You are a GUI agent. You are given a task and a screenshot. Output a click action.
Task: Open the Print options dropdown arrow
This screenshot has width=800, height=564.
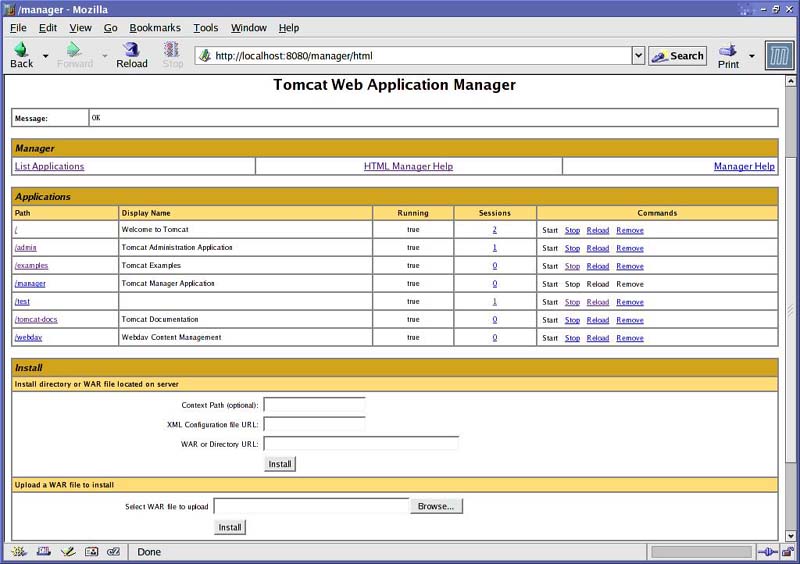point(752,56)
